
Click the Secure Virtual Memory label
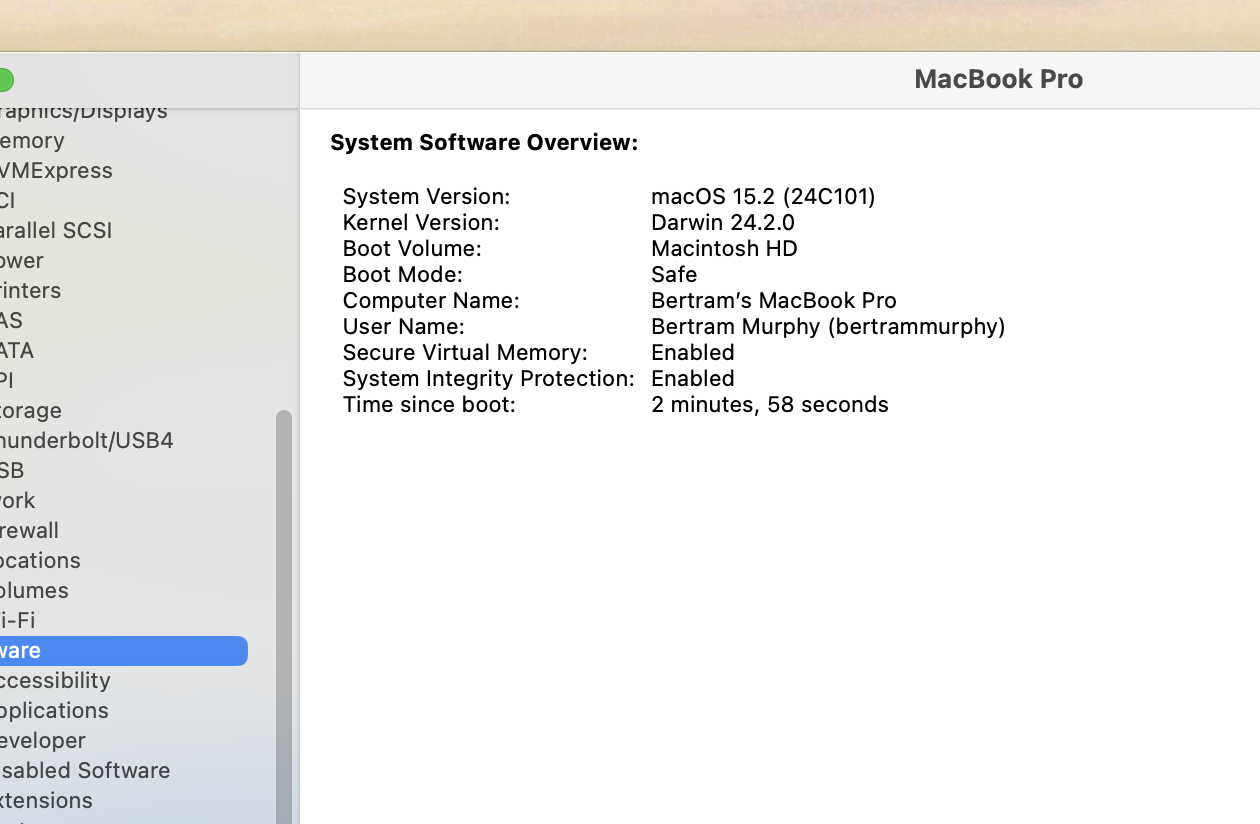[x=465, y=352]
